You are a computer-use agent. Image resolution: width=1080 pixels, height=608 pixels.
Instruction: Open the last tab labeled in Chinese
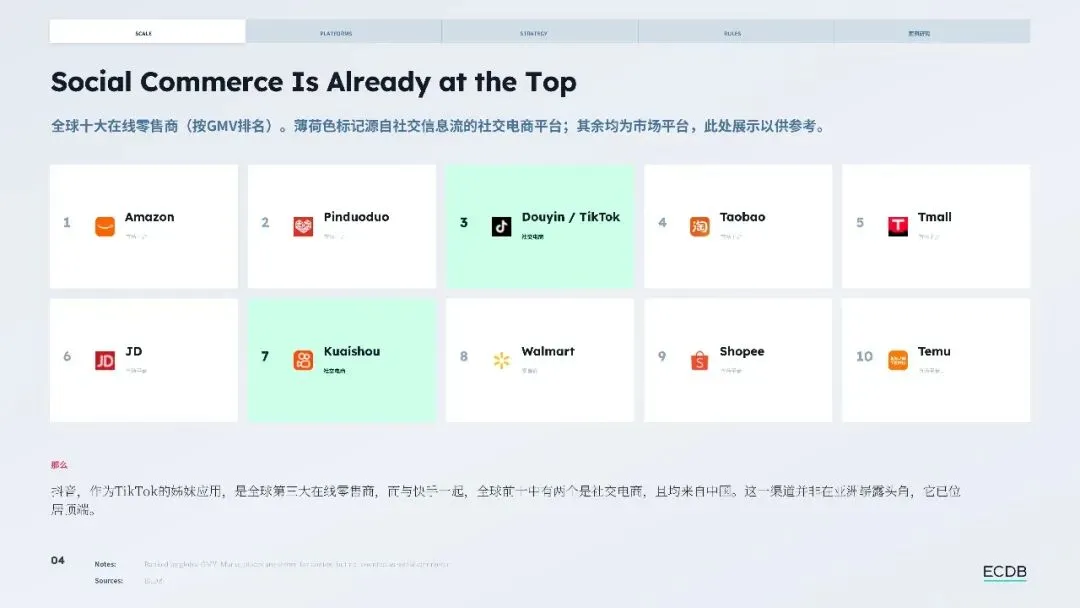[x=932, y=32]
